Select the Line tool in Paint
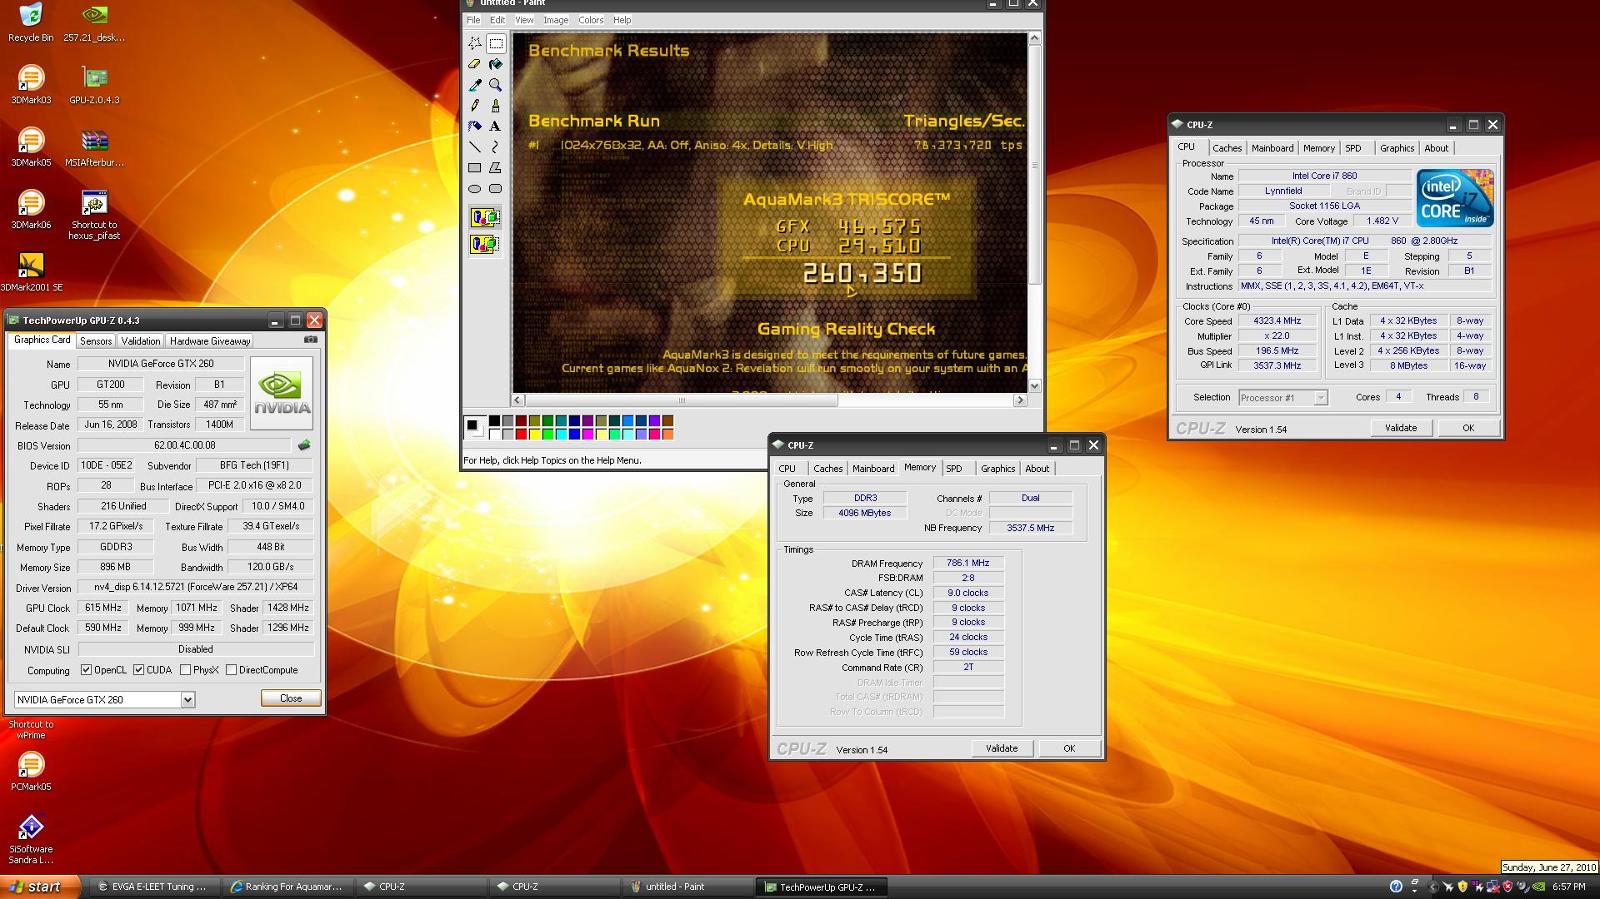Image resolution: width=1600 pixels, height=899 pixels. pyautogui.click(x=475, y=146)
